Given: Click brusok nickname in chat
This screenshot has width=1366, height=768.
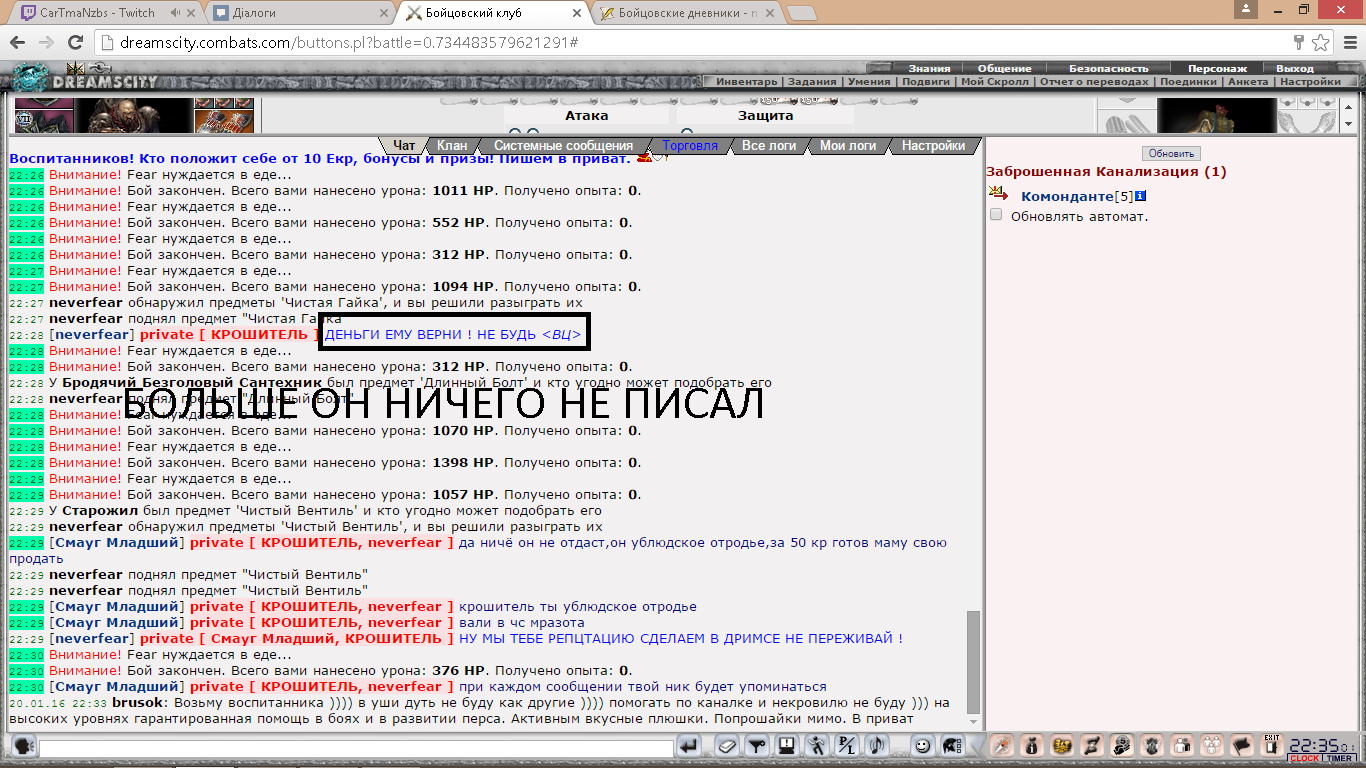Looking at the screenshot, I should [137, 703].
